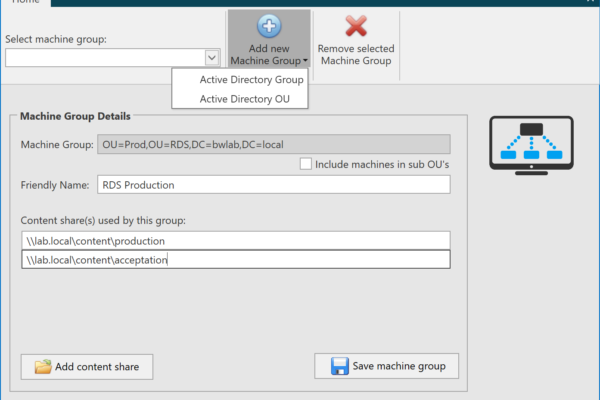Click the Machine Group: label
The image size is (600, 400).
[x=57, y=144]
